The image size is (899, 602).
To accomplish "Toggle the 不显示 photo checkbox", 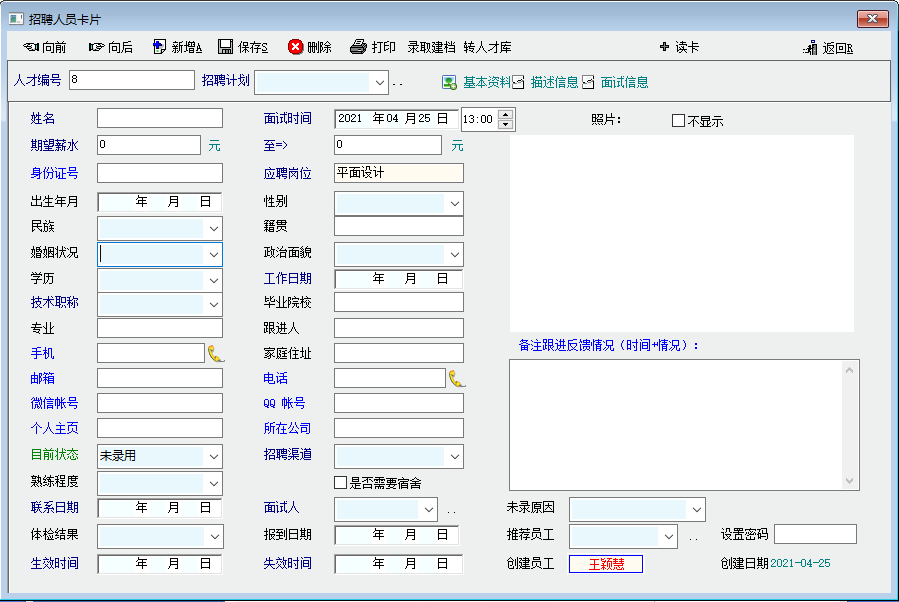I will coord(679,121).
